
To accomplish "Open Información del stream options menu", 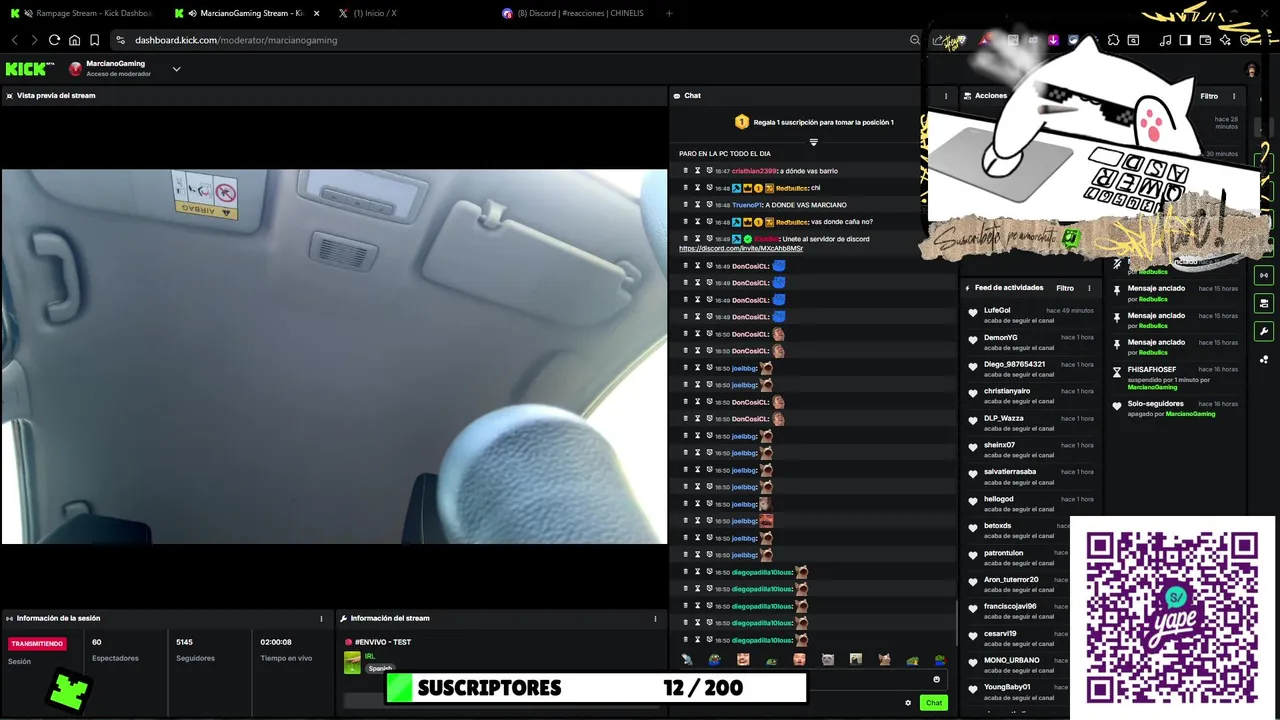I will pos(655,618).
